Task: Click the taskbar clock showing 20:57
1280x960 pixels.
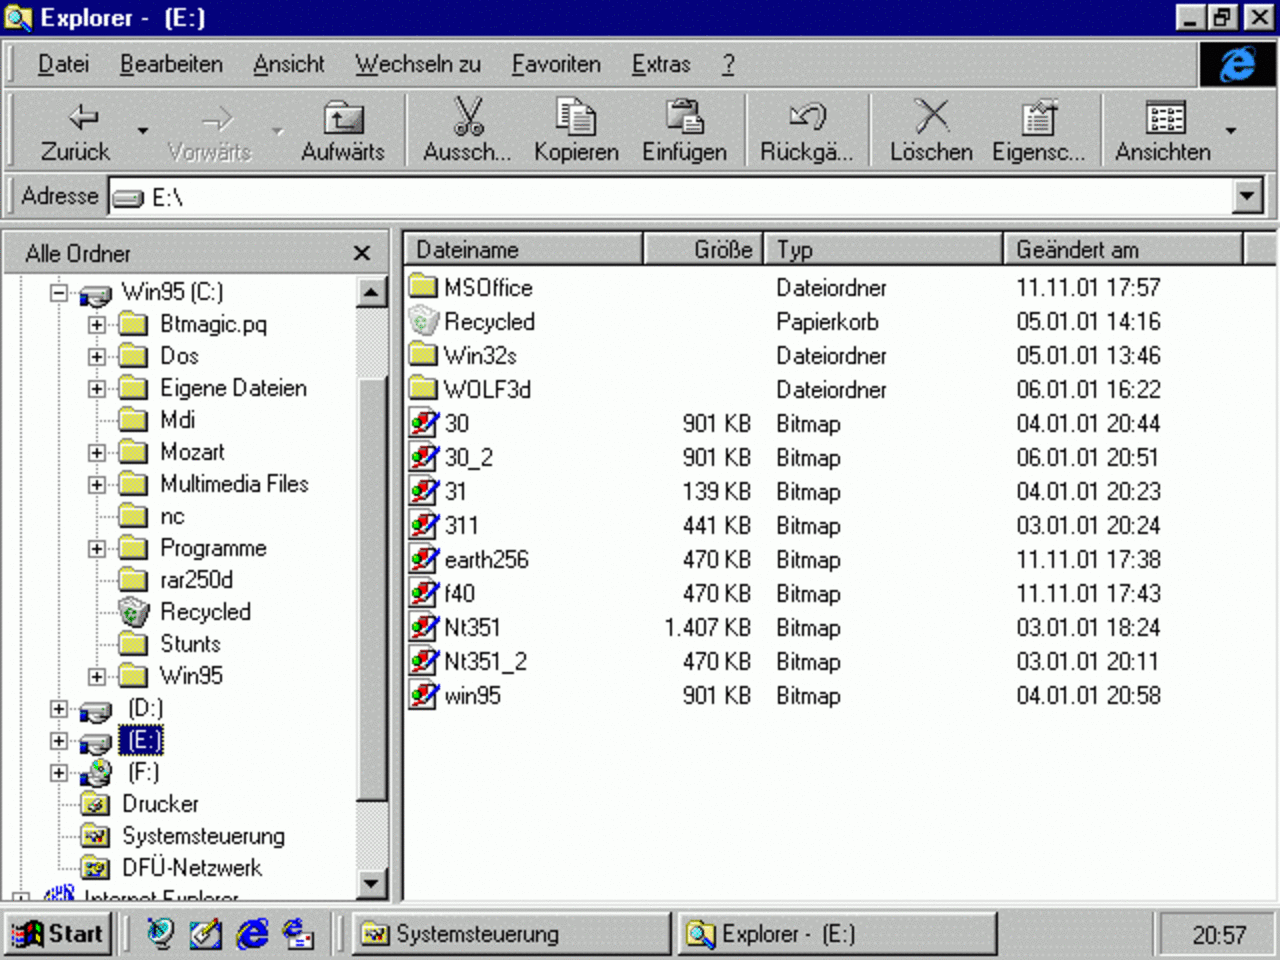Action: 1218,935
